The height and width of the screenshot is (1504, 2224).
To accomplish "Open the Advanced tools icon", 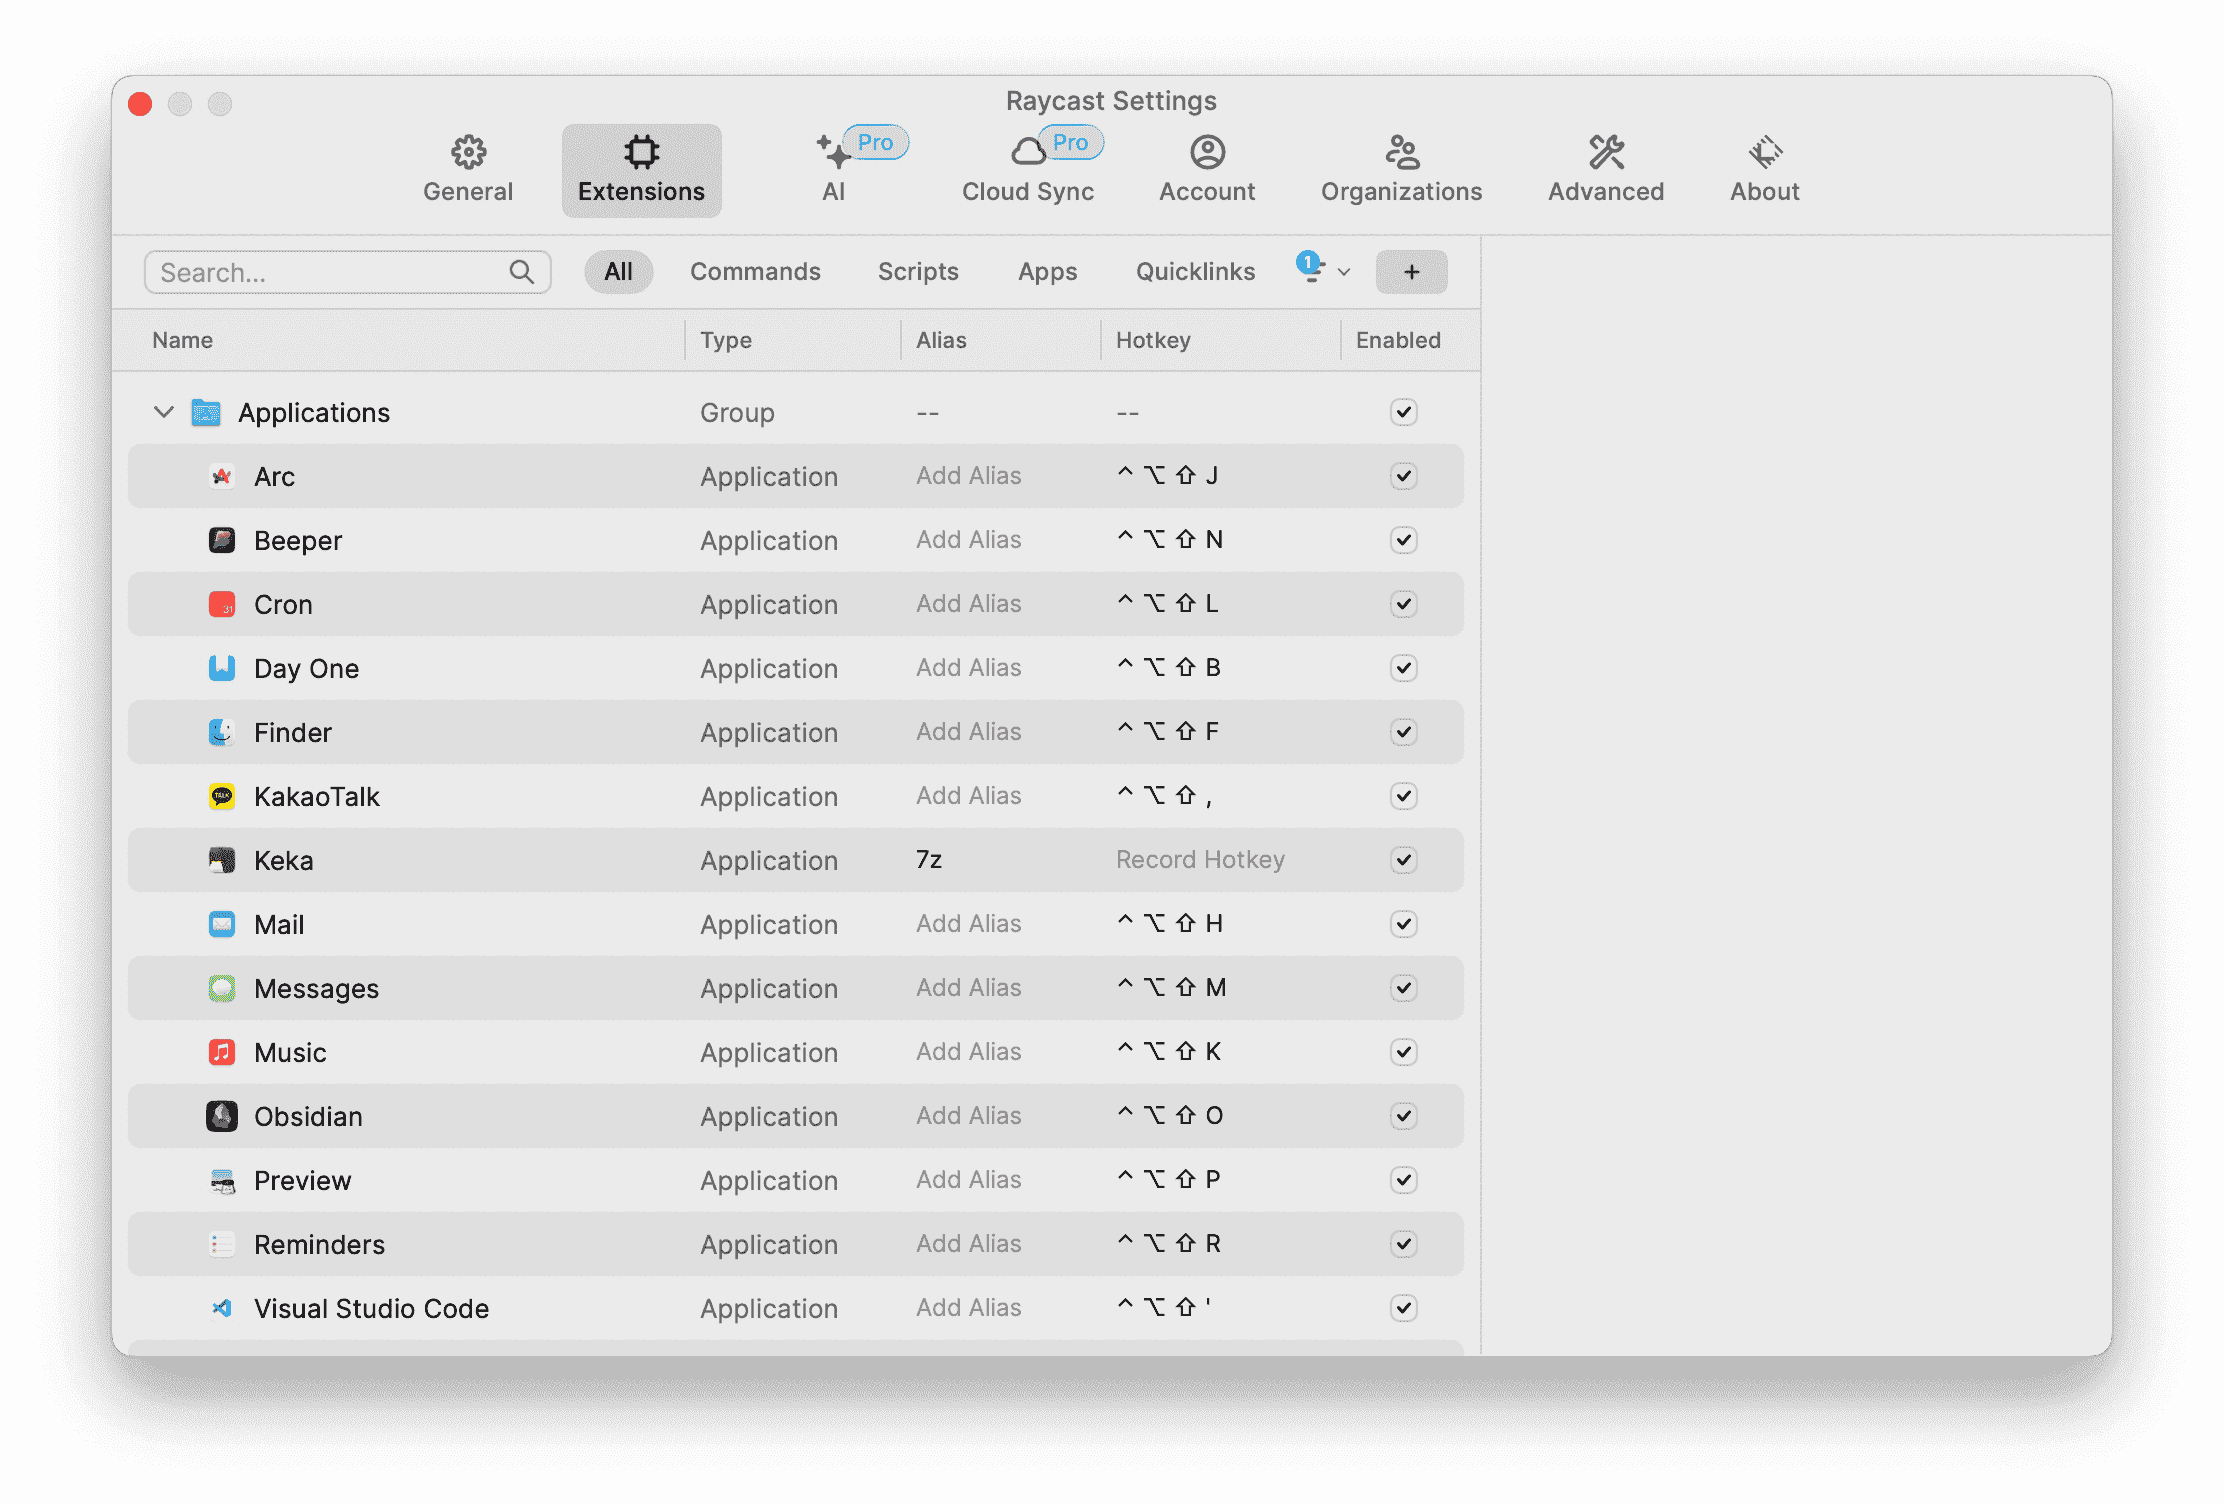I will [1606, 152].
